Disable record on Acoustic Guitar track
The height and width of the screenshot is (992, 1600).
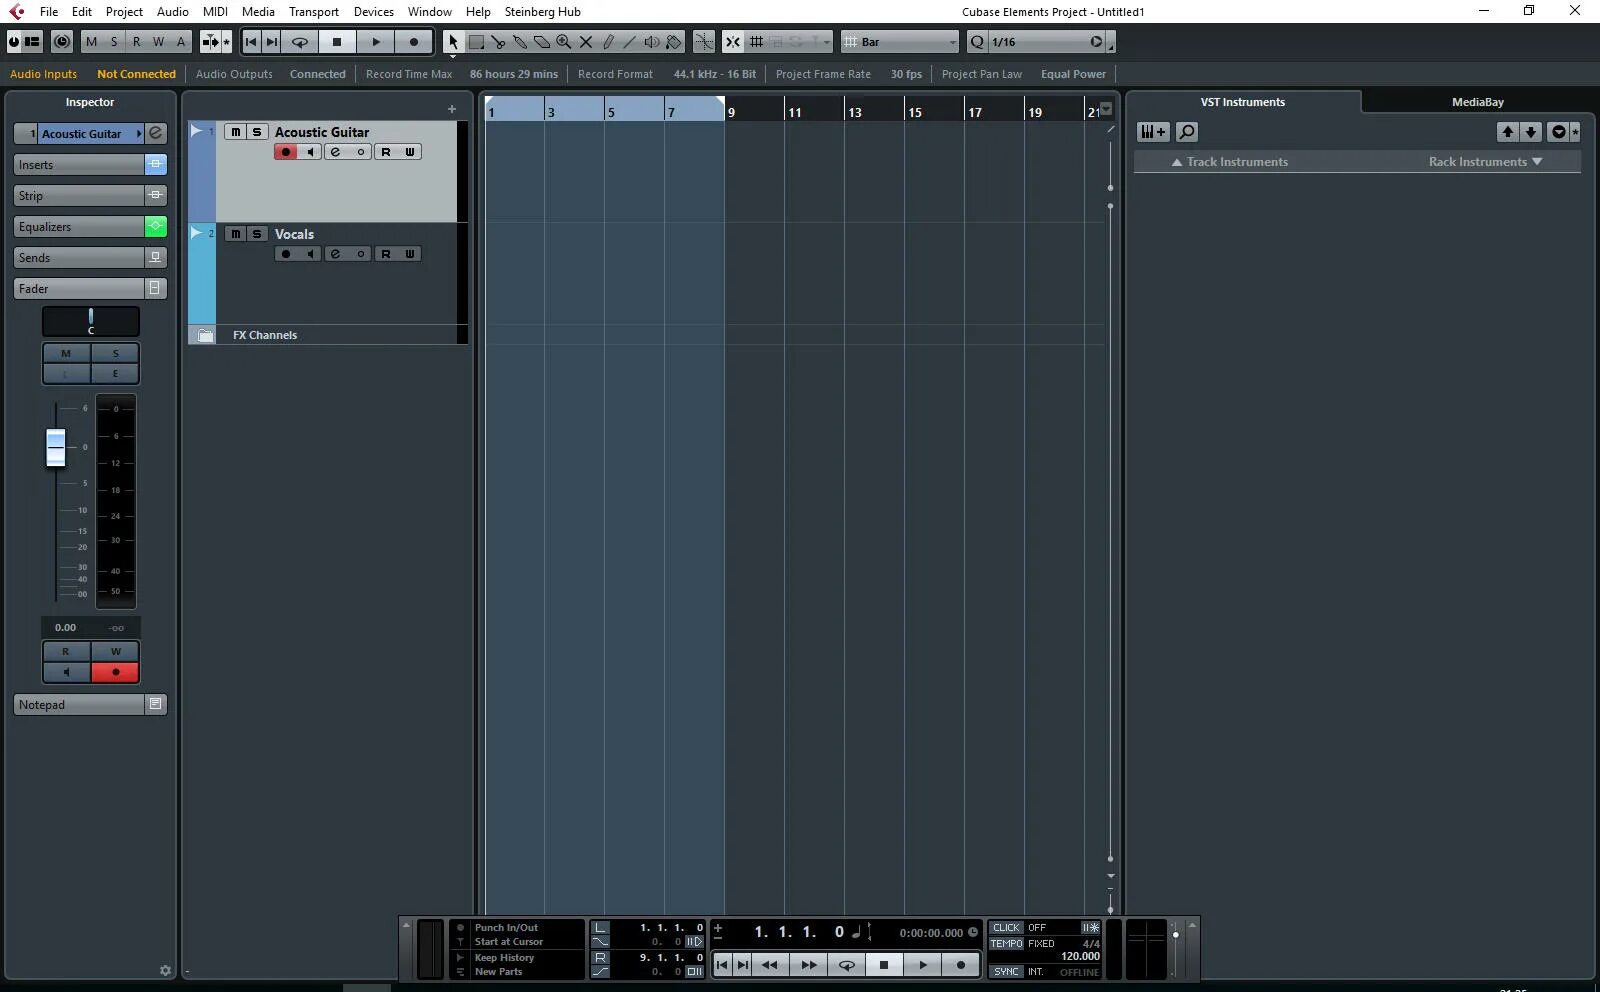tap(286, 152)
